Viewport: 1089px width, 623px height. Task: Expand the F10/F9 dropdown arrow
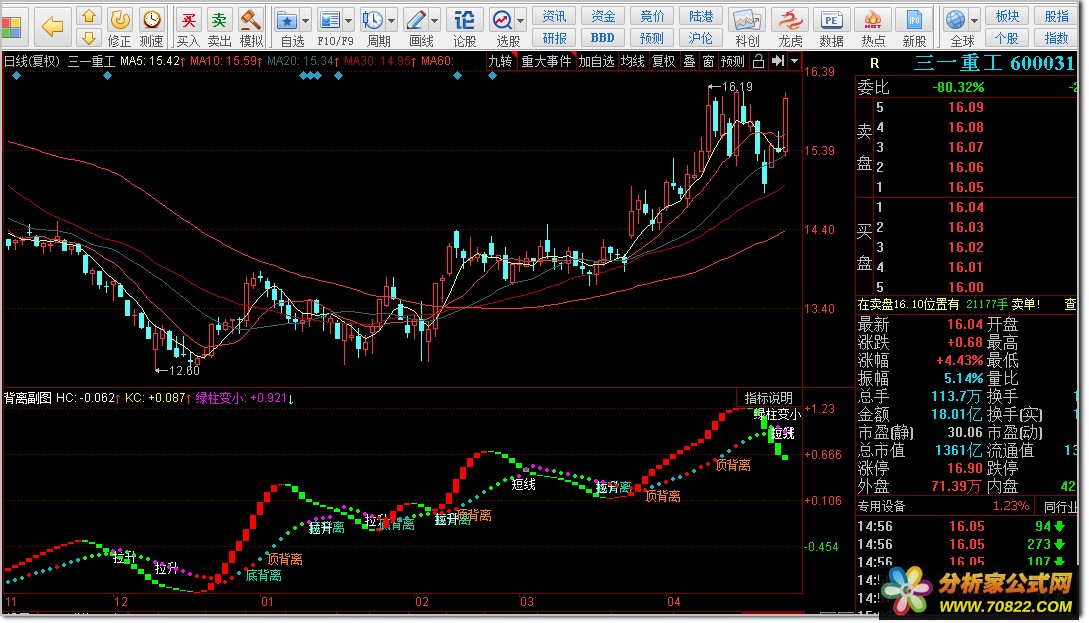pos(349,21)
